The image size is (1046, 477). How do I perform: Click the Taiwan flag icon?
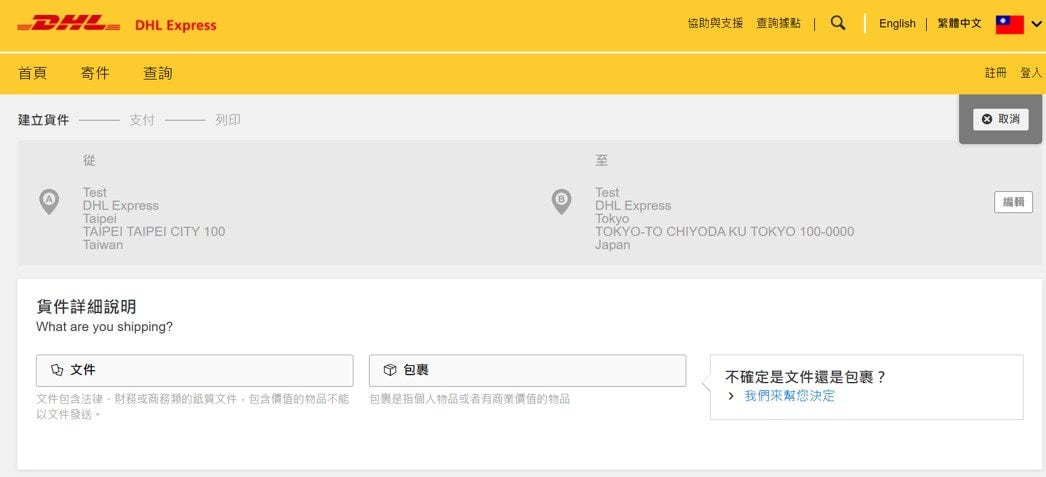coord(1009,24)
